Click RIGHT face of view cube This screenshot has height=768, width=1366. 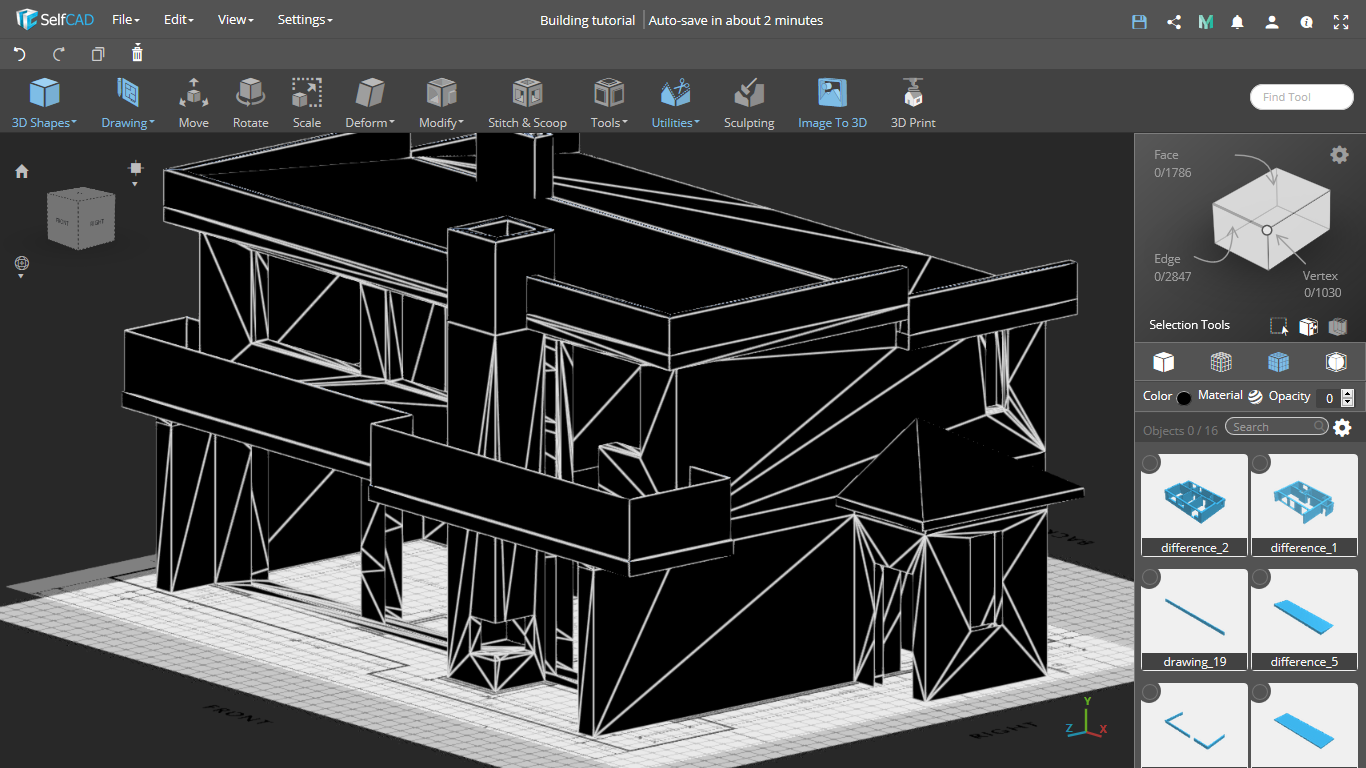coord(97,222)
